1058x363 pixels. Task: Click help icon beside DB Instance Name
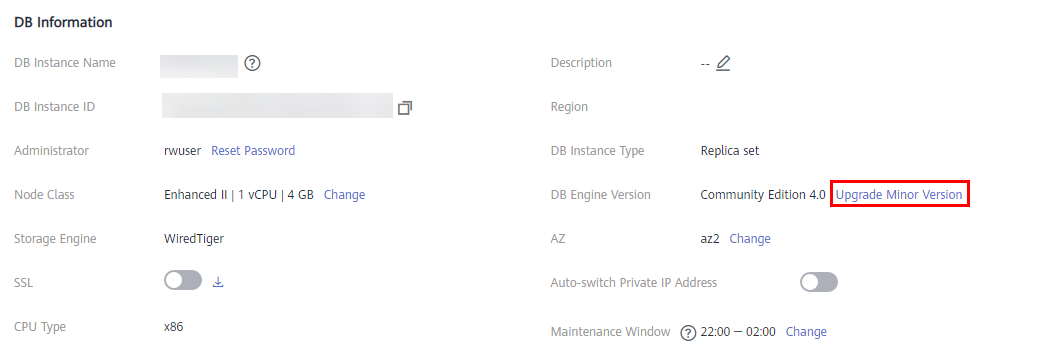252,63
